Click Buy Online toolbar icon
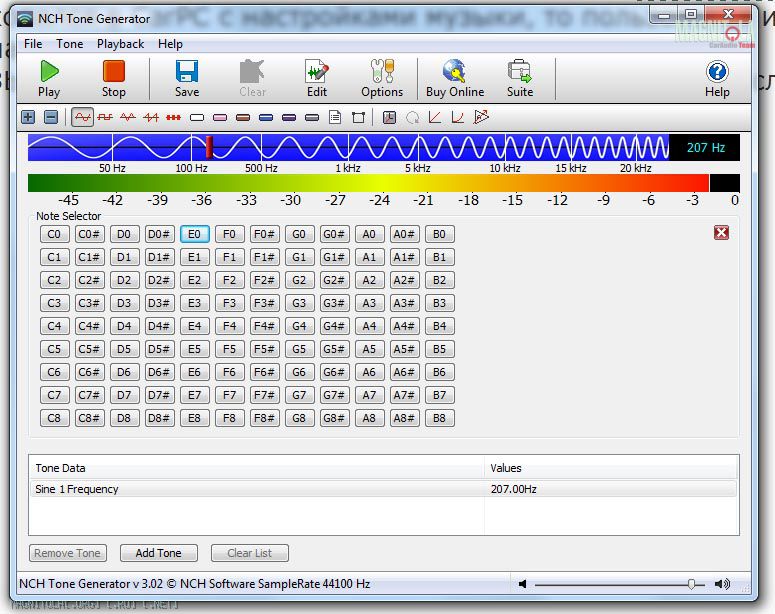775x614 pixels. 455,79
